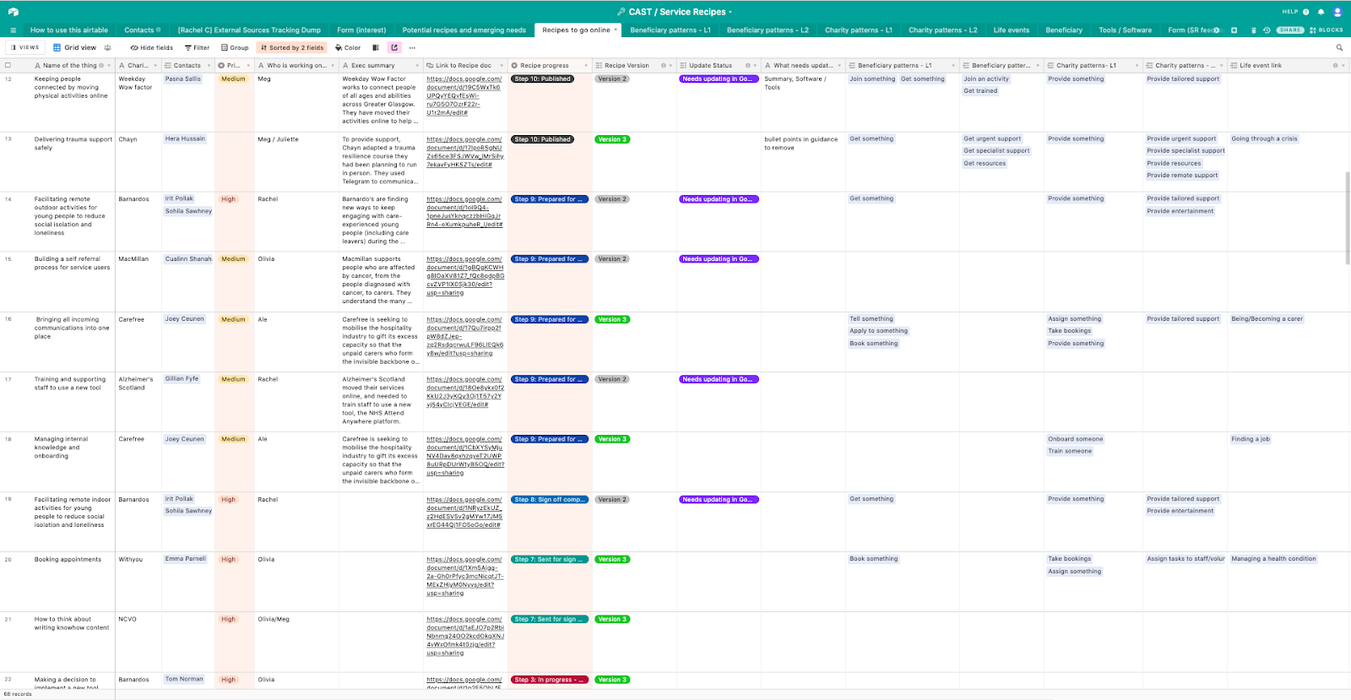This screenshot has height=700, width=1351.
Task: Open Name of the thing column dropdown
Action: (108, 65)
